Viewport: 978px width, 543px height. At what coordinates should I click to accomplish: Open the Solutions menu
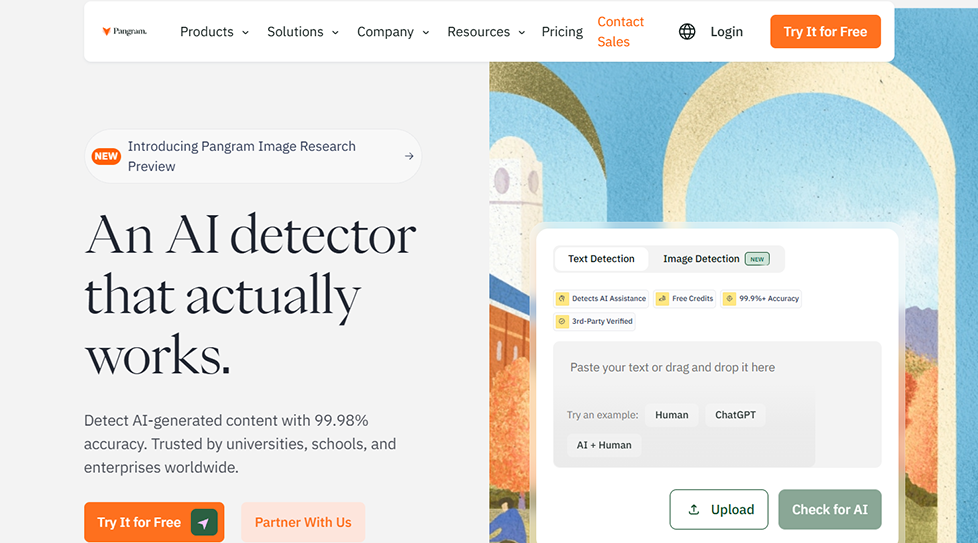[303, 32]
